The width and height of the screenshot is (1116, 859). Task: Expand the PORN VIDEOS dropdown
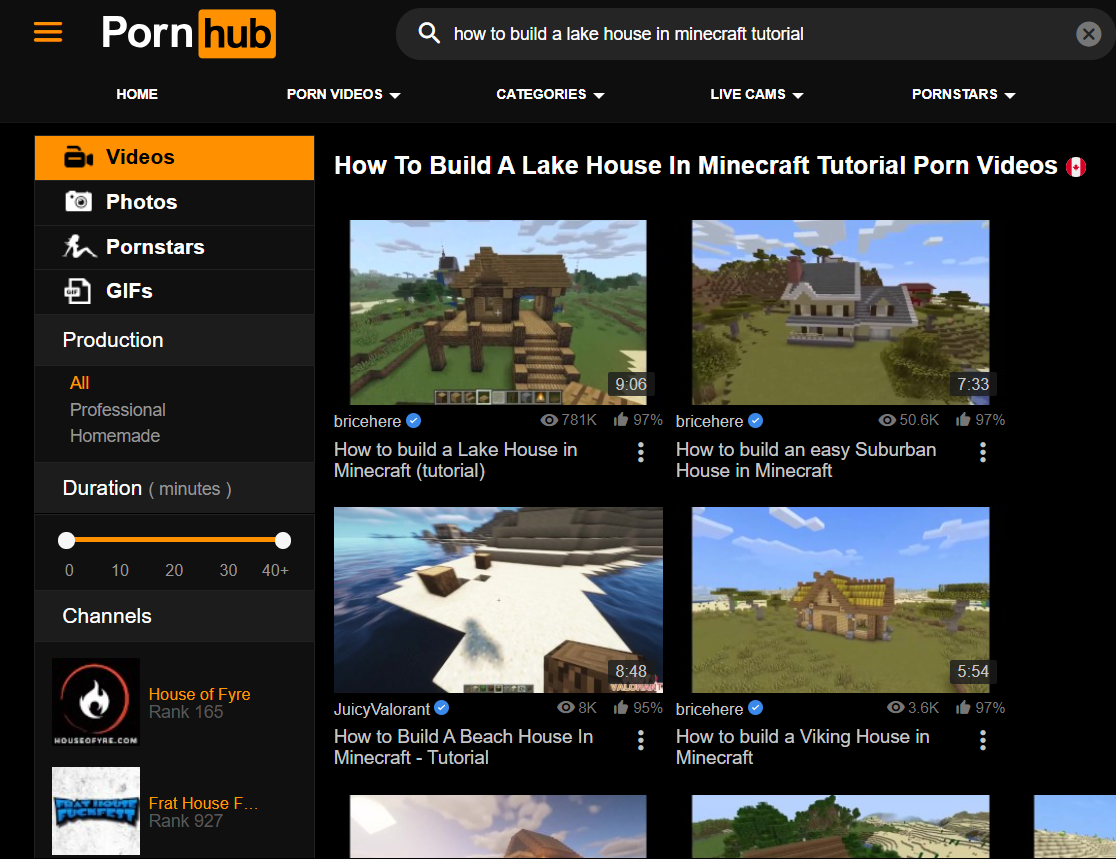(x=344, y=94)
